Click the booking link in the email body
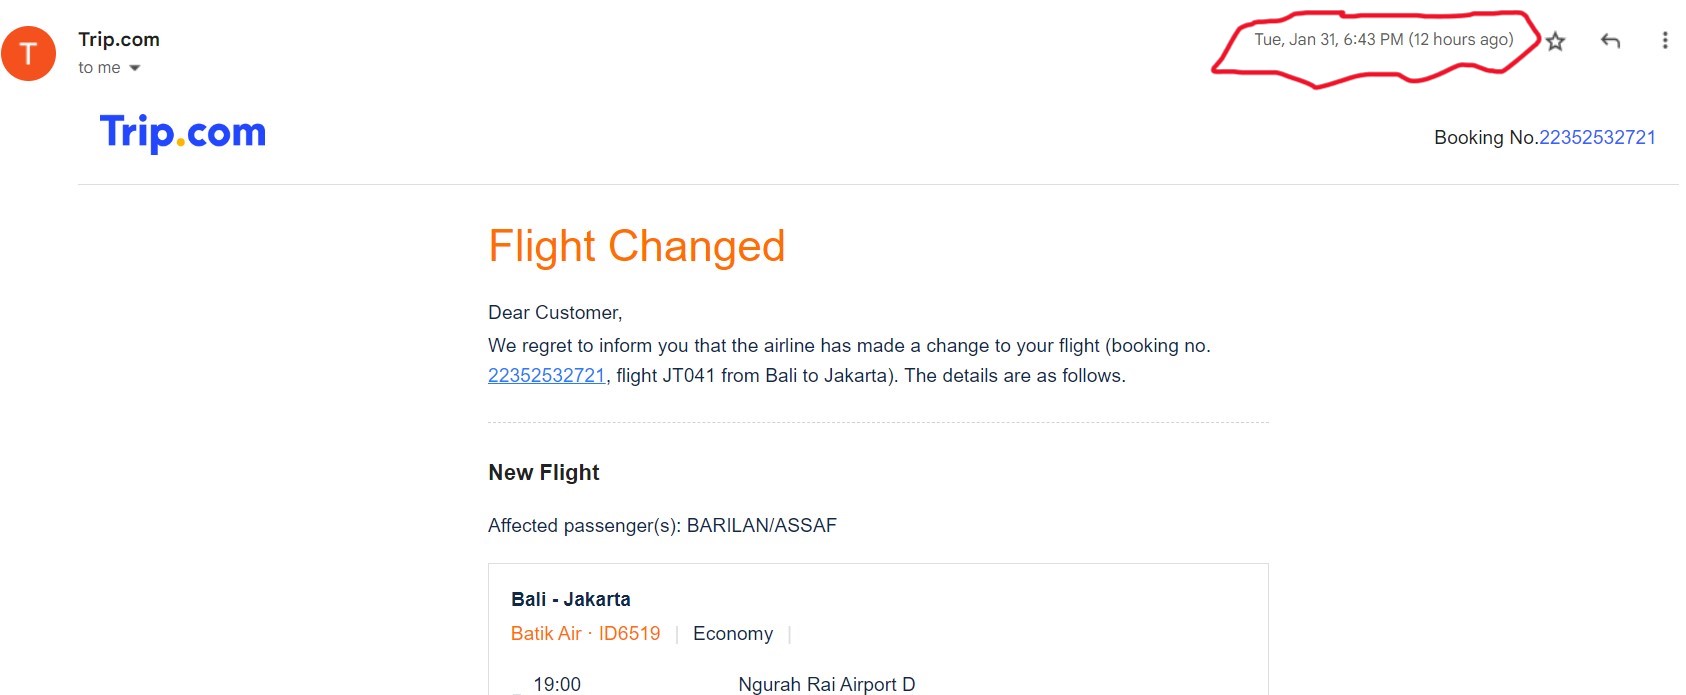The height and width of the screenshot is (695, 1686). click(546, 377)
